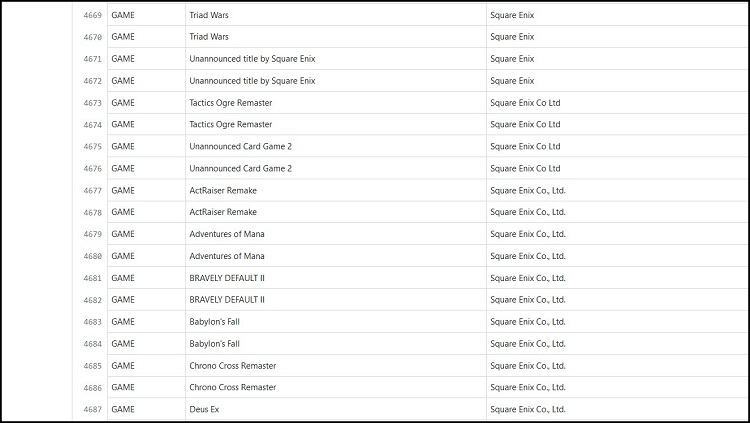Screen dimensions: 750x423
Task: Select row number 4676
Action: [92, 168]
